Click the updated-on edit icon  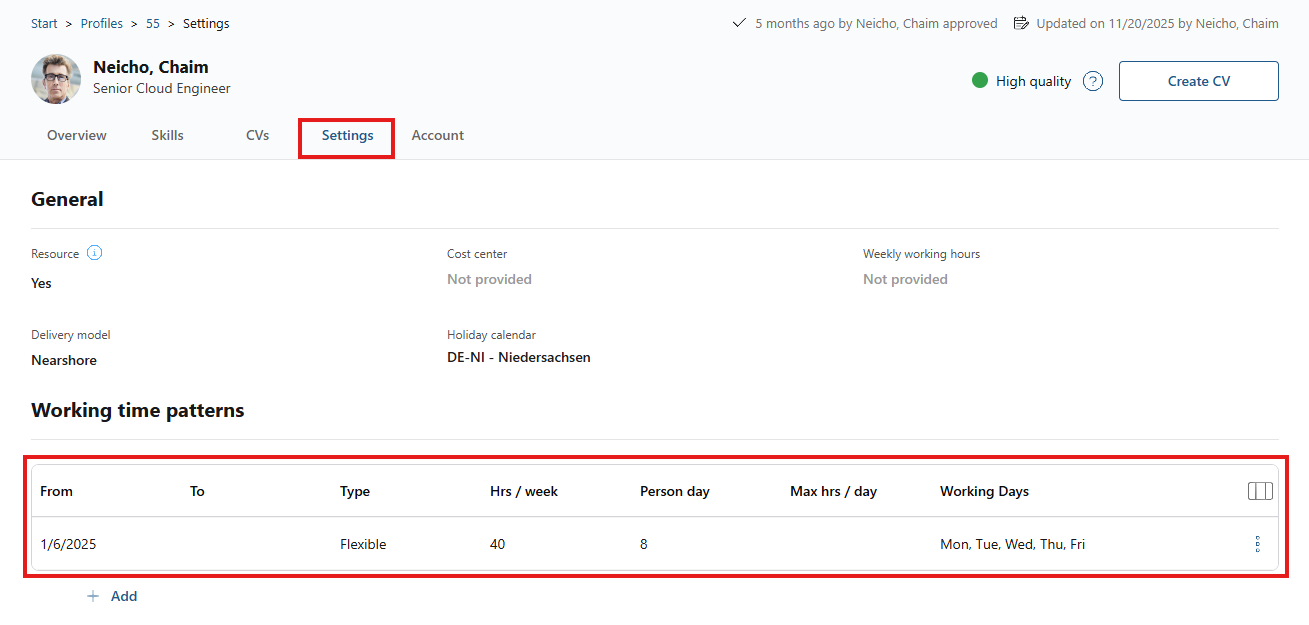(x=1021, y=23)
